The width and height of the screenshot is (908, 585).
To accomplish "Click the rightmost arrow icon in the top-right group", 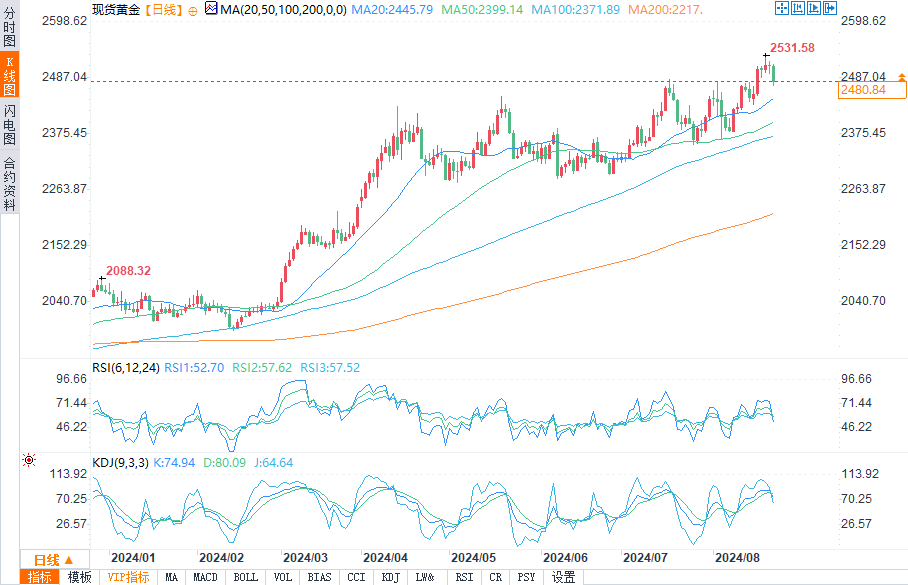I will pos(828,9).
